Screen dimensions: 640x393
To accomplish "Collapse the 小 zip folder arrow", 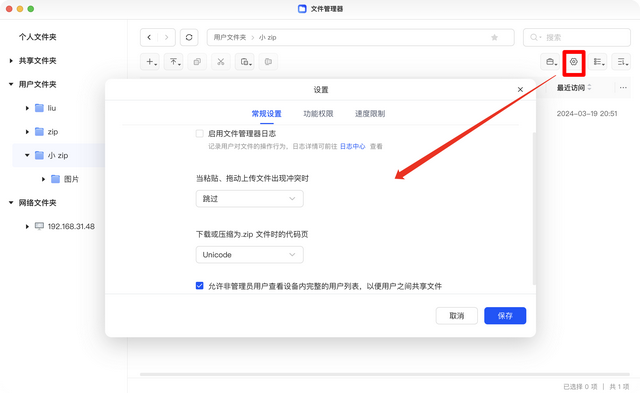I will coord(27,155).
